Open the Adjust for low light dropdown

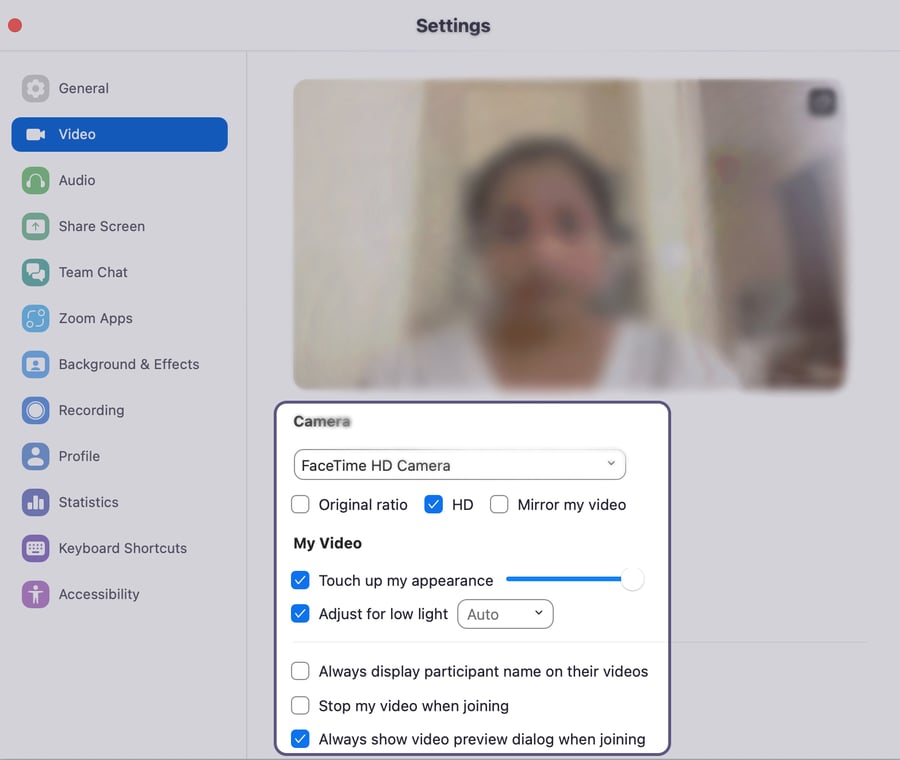[505, 614]
